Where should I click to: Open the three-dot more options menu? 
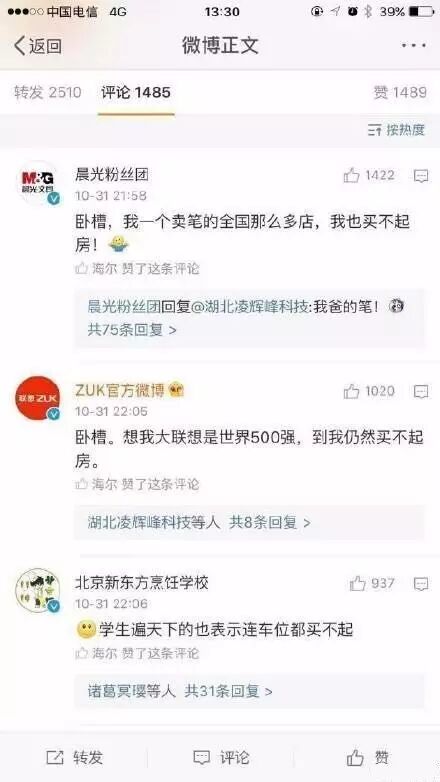tap(414, 45)
